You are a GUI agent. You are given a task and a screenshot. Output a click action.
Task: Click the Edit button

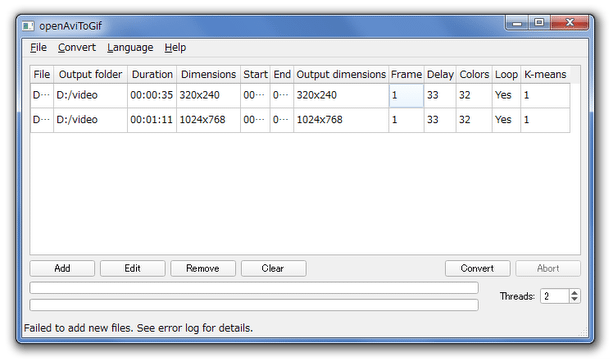pos(133,269)
